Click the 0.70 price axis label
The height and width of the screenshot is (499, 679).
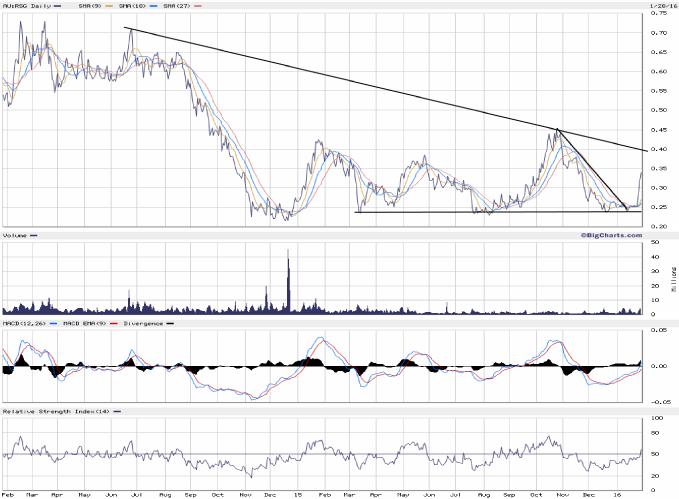(x=659, y=33)
